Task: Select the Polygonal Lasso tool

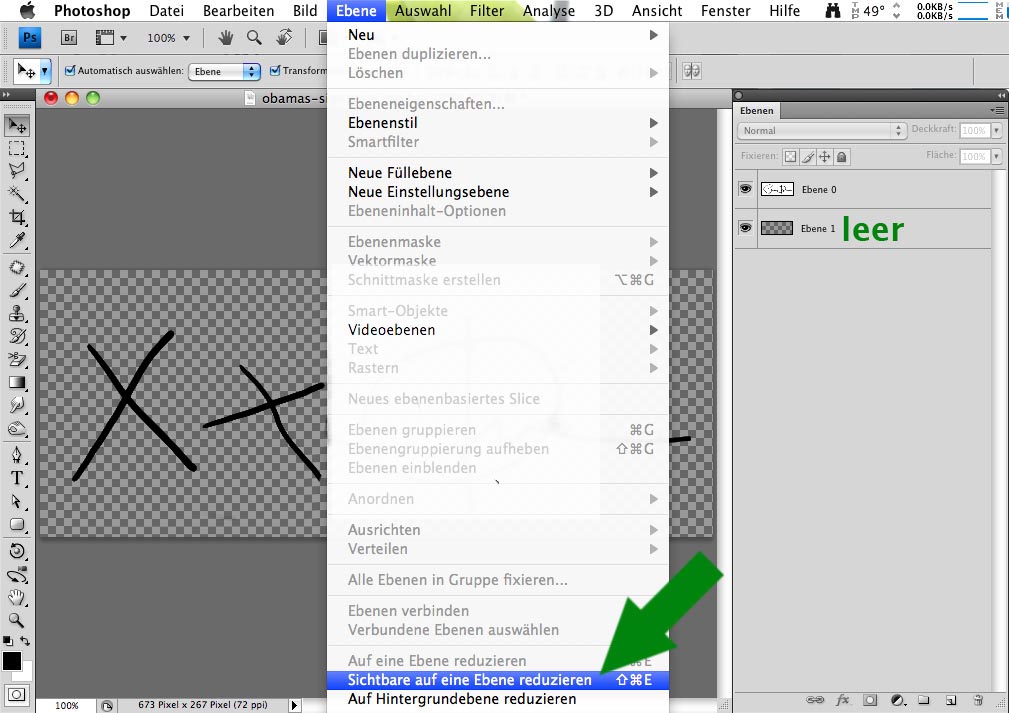Action: coord(17,171)
